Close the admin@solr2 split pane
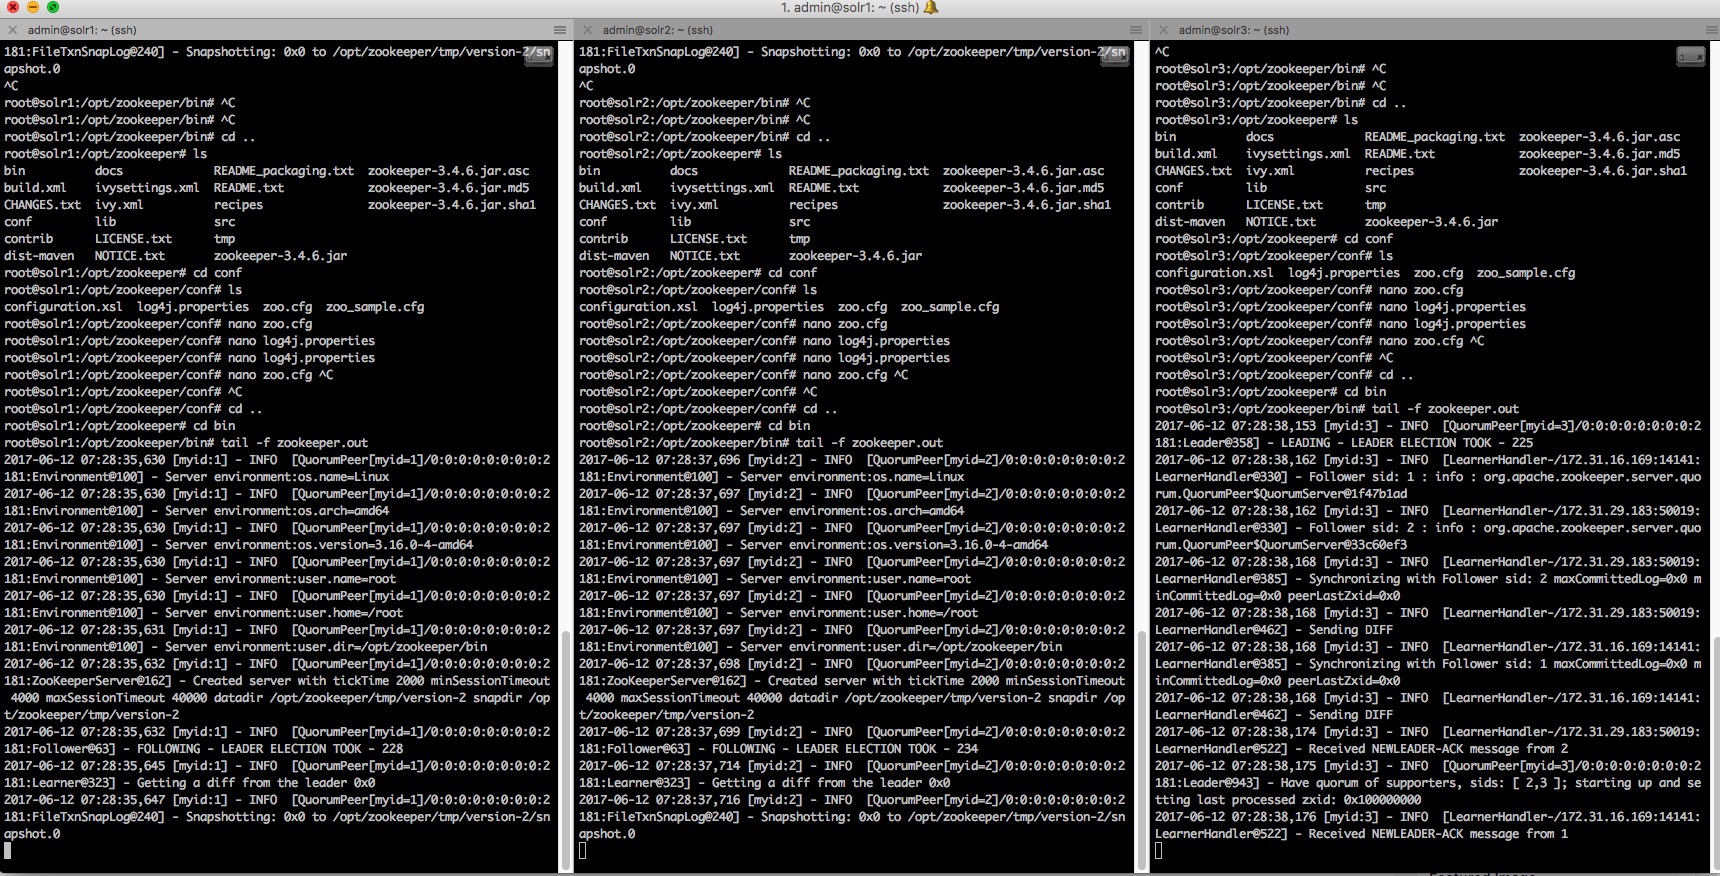The height and width of the screenshot is (876, 1720). click(588, 30)
